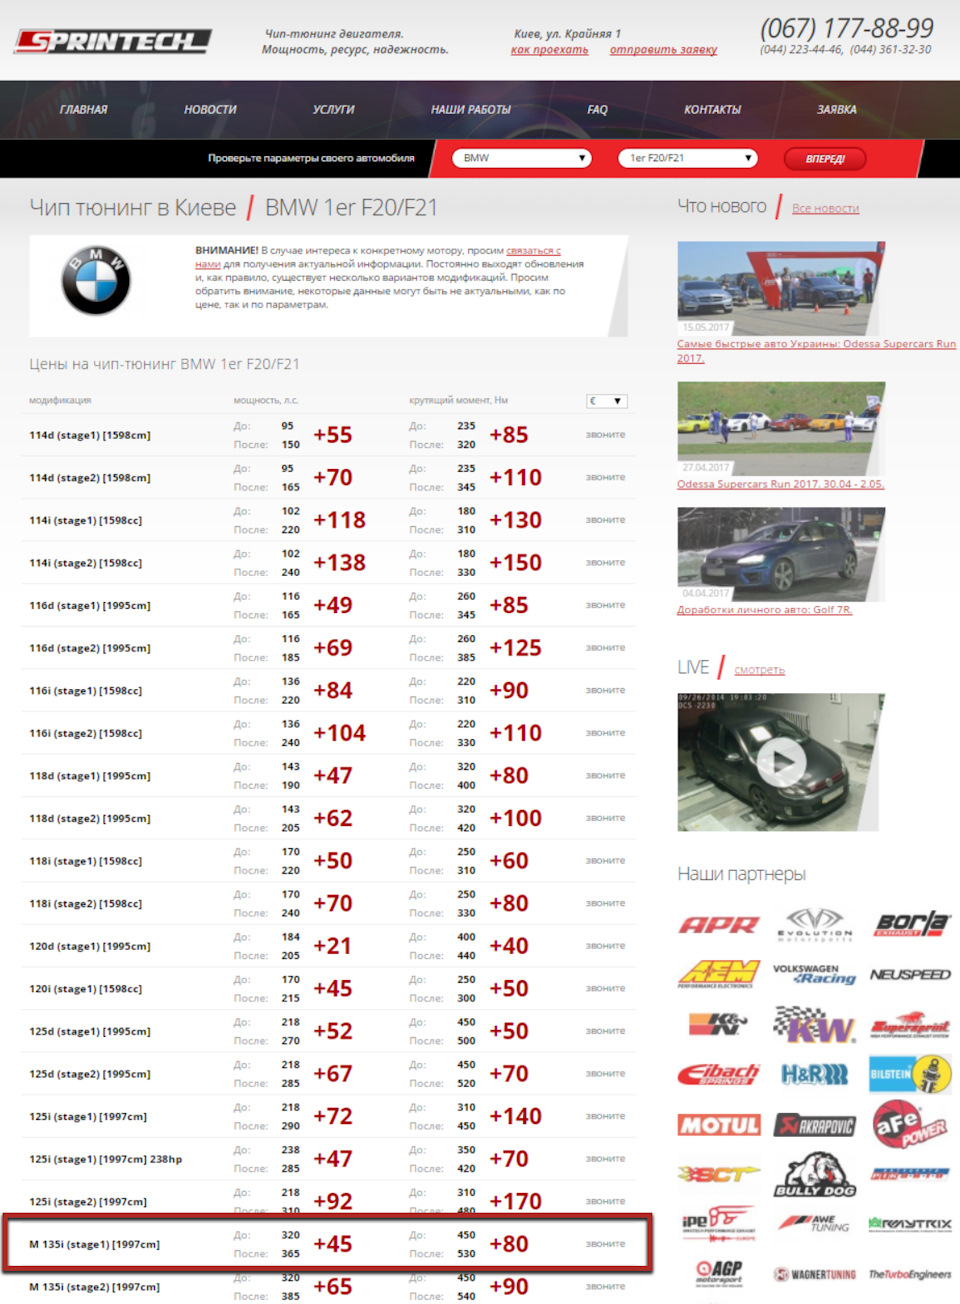The height and width of the screenshot is (1304, 960).
Task: Click 'звоните' in the 120i (stage1) row
Action: (606, 988)
